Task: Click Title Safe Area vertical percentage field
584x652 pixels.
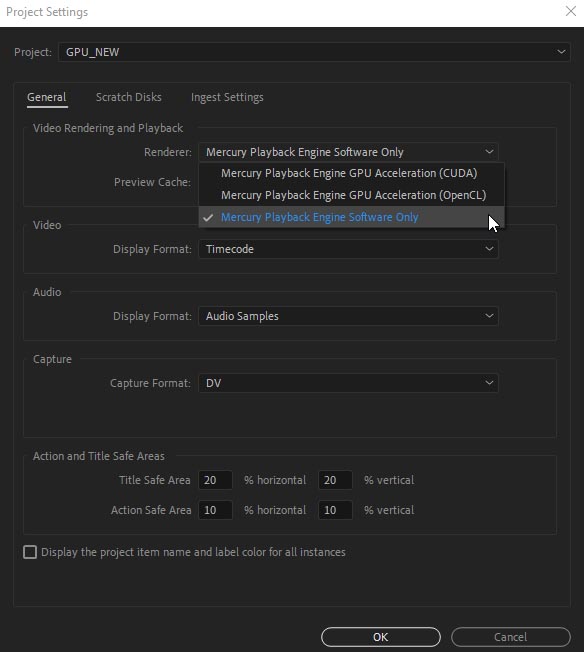Action: click(x=335, y=480)
